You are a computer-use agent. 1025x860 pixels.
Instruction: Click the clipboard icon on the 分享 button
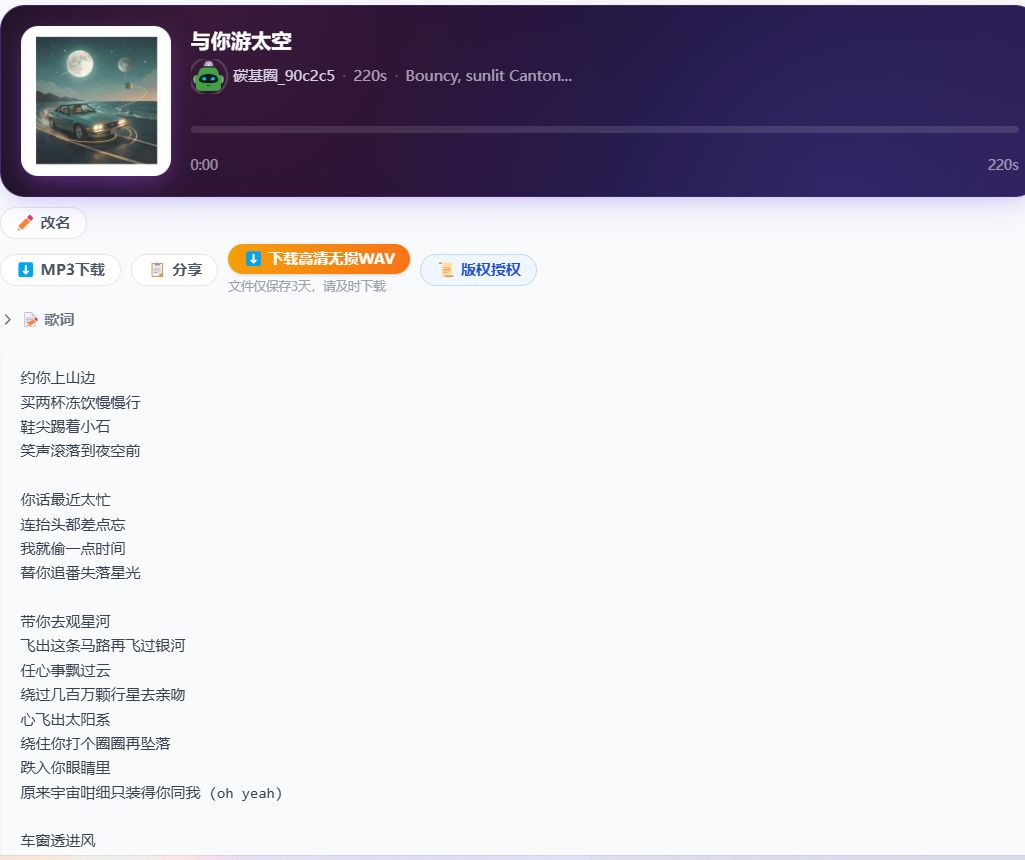click(x=157, y=270)
